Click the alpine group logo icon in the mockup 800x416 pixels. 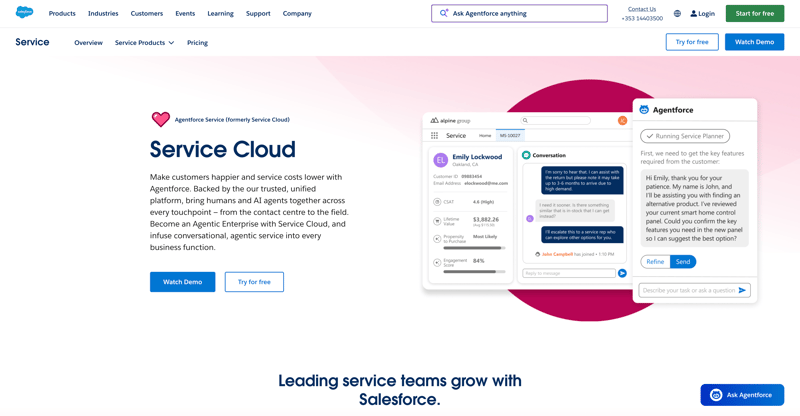click(x=434, y=120)
